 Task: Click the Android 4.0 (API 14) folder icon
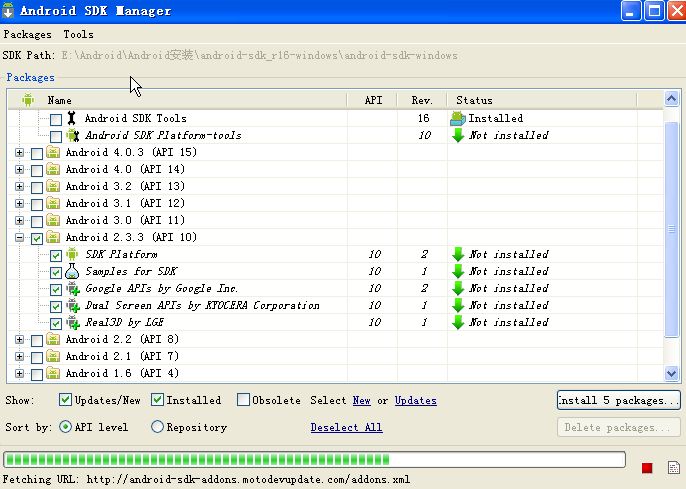point(53,169)
